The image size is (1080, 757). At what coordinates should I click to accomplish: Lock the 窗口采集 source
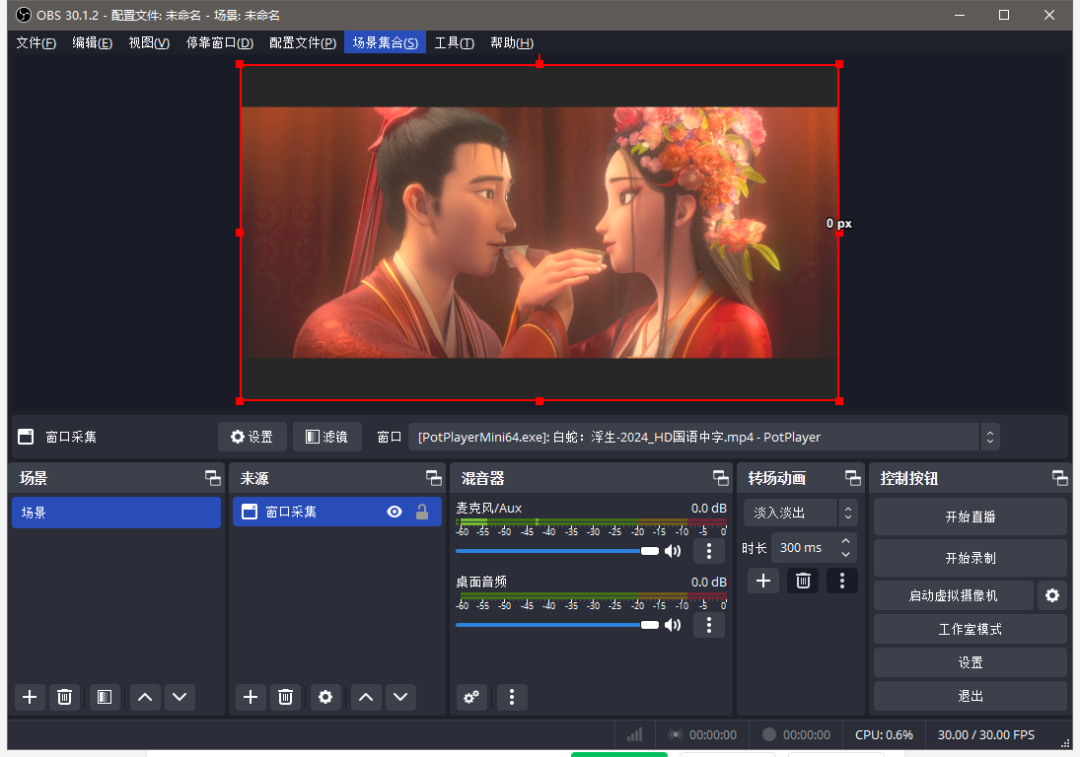pos(422,511)
